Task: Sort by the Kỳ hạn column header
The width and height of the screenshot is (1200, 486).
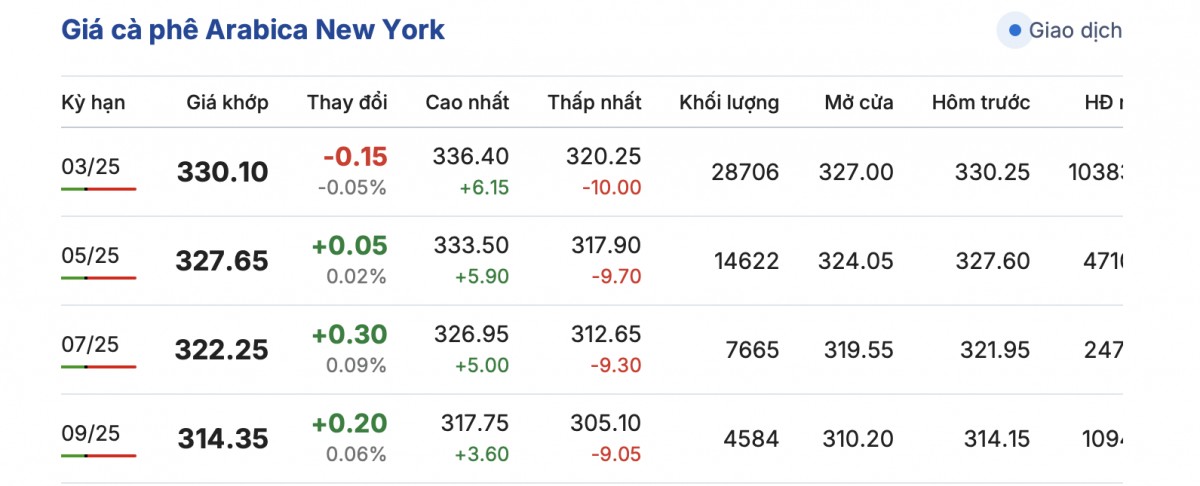Action: point(93,102)
